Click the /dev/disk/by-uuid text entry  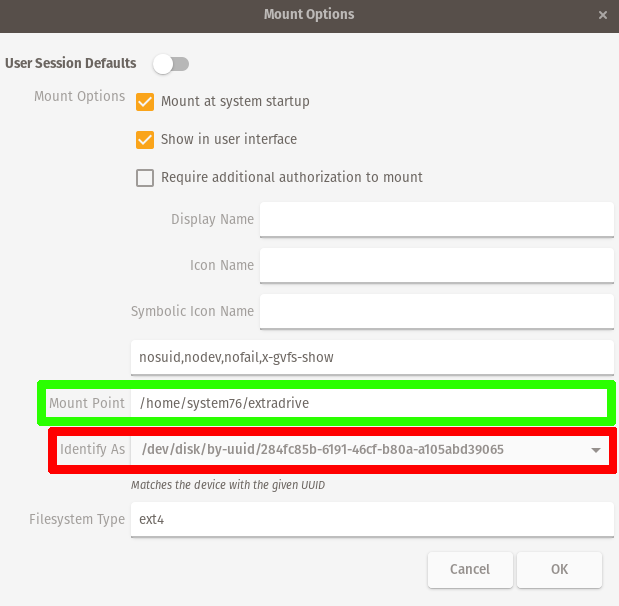tap(350, 450)
